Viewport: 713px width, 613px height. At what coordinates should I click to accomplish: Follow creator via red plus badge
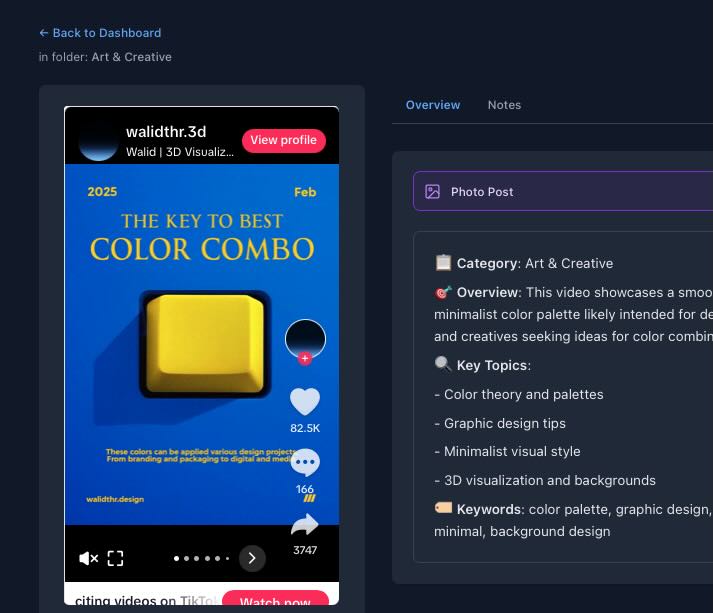tap(305, 358)
